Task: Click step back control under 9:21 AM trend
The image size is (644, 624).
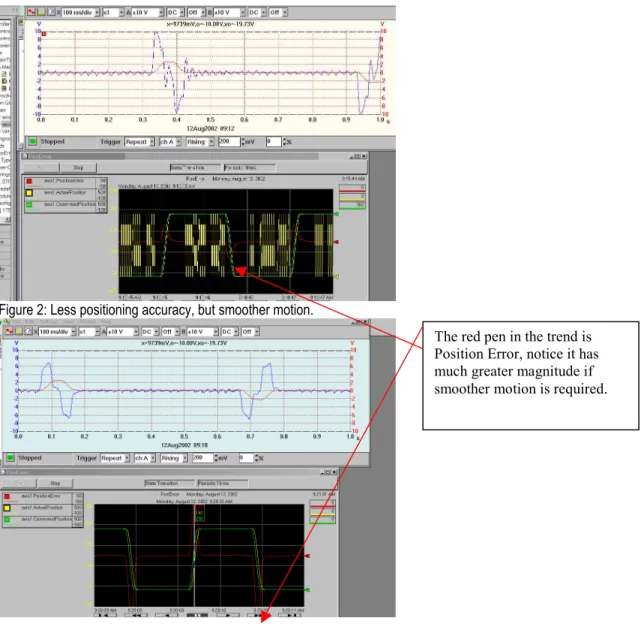Action: 166,615
